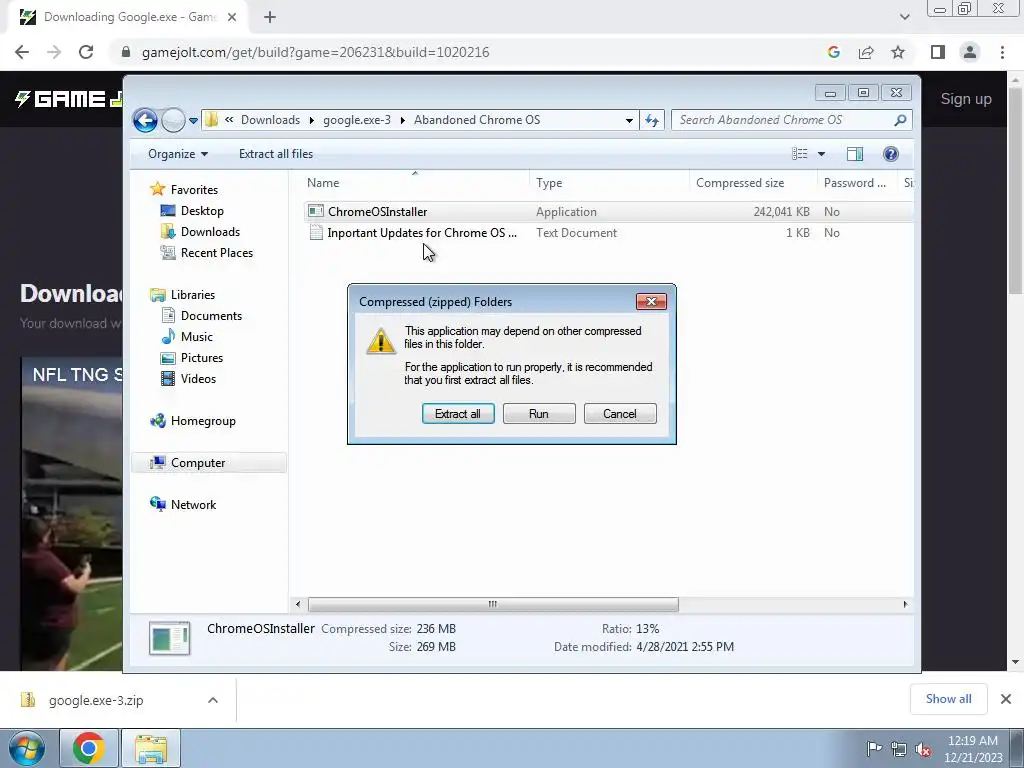Click the Explorer refresh button

tap(652, 120)
